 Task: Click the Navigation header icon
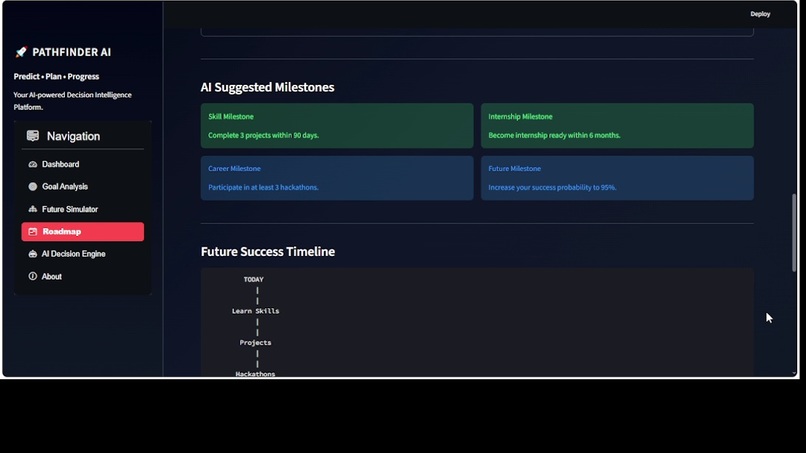point(33,136)
